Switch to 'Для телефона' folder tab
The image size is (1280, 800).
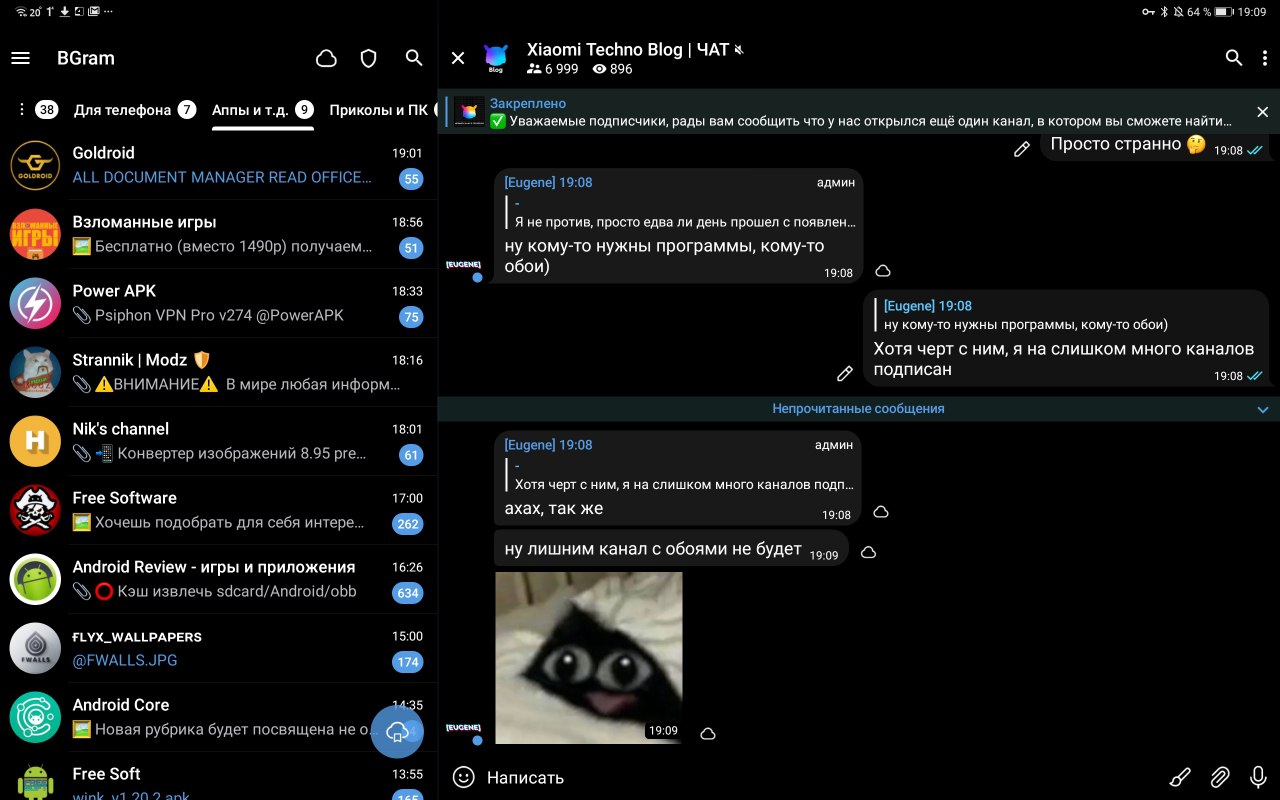click(x=135, y=110)
